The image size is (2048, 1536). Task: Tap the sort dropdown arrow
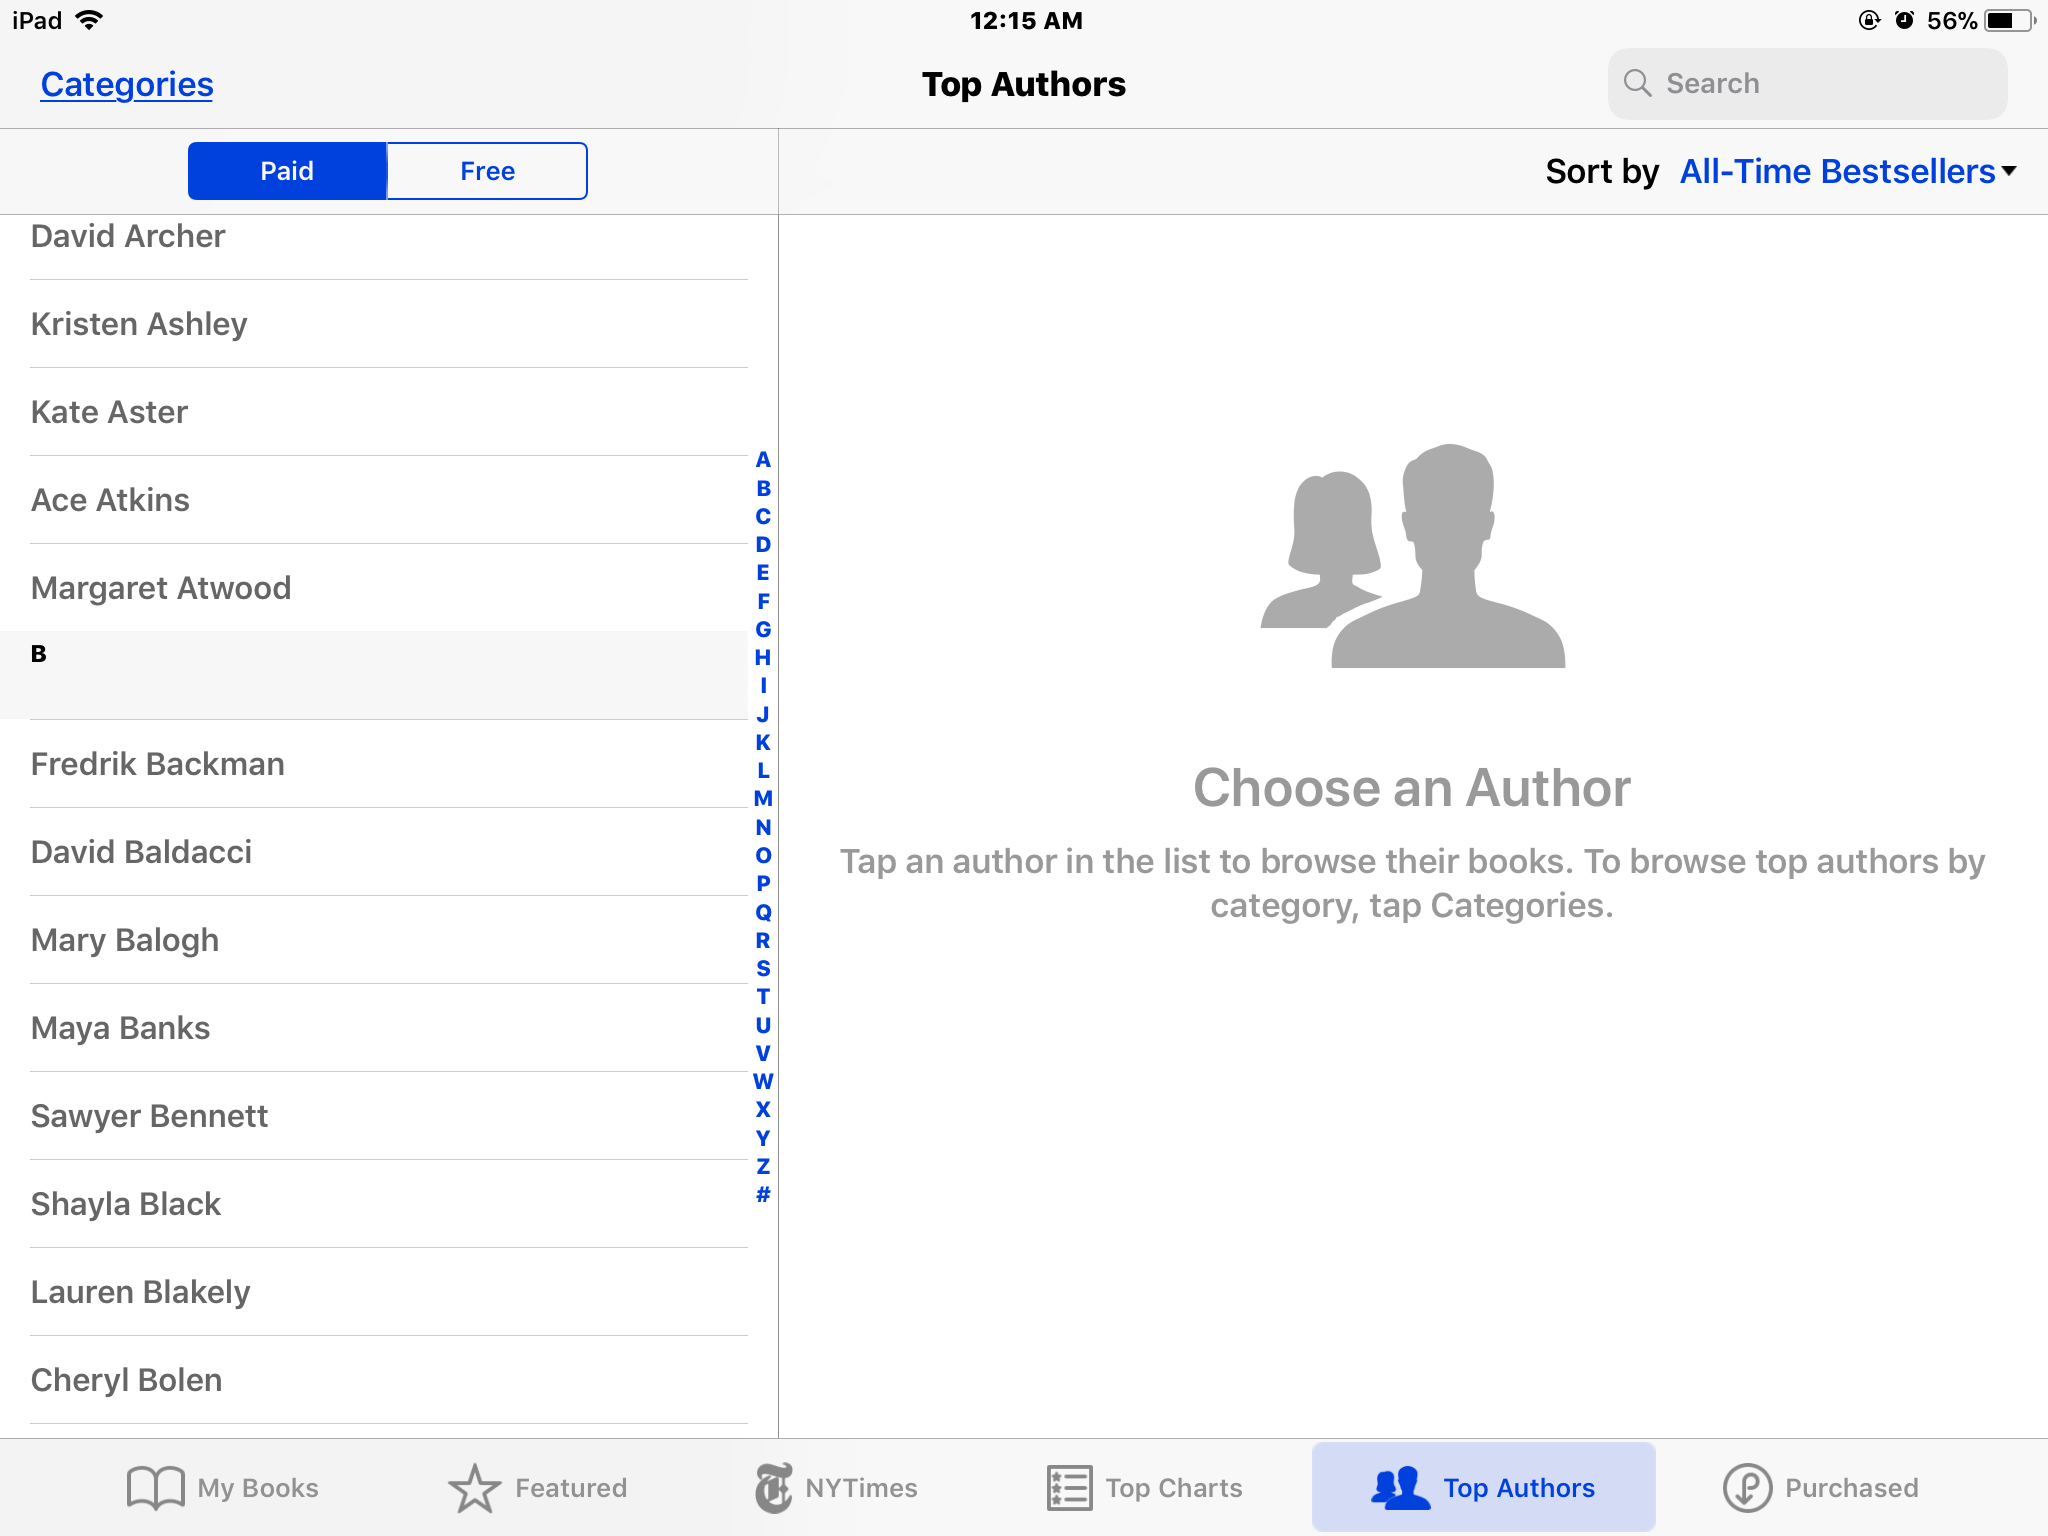click(2009, 172)
